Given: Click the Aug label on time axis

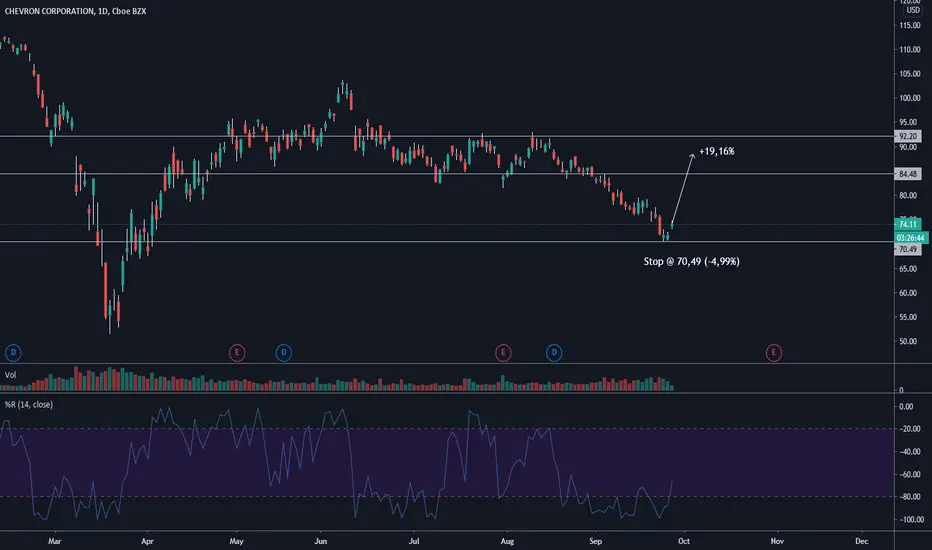Looking at the screenshot, I should tap(507, 541).
